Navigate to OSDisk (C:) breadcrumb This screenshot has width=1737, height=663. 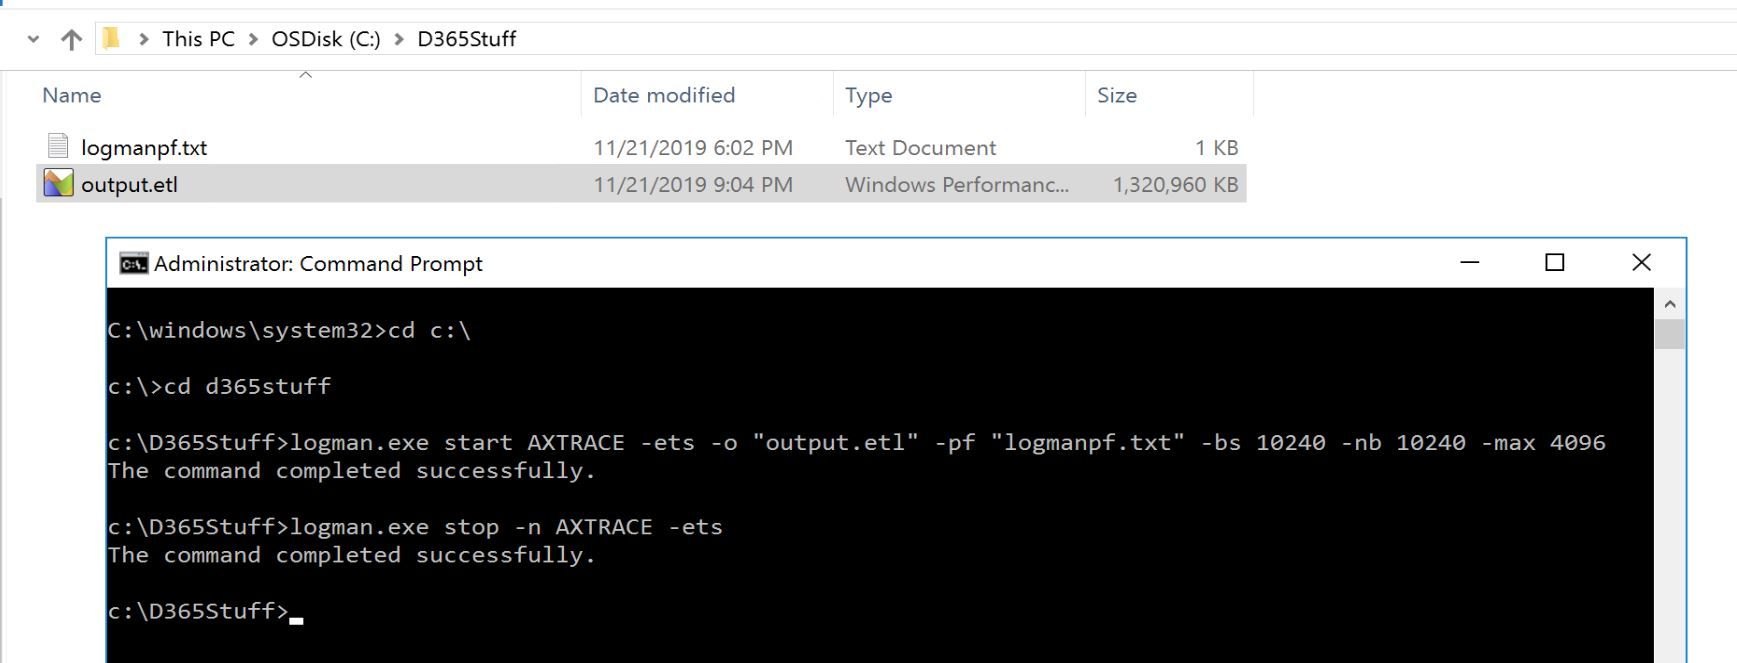pyautogui.click(x=326, y=39)
